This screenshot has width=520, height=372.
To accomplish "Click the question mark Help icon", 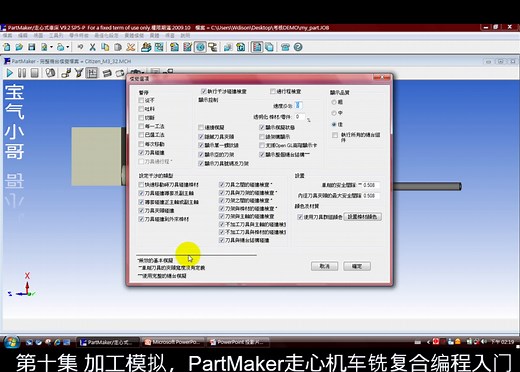I will click(298, 47).
